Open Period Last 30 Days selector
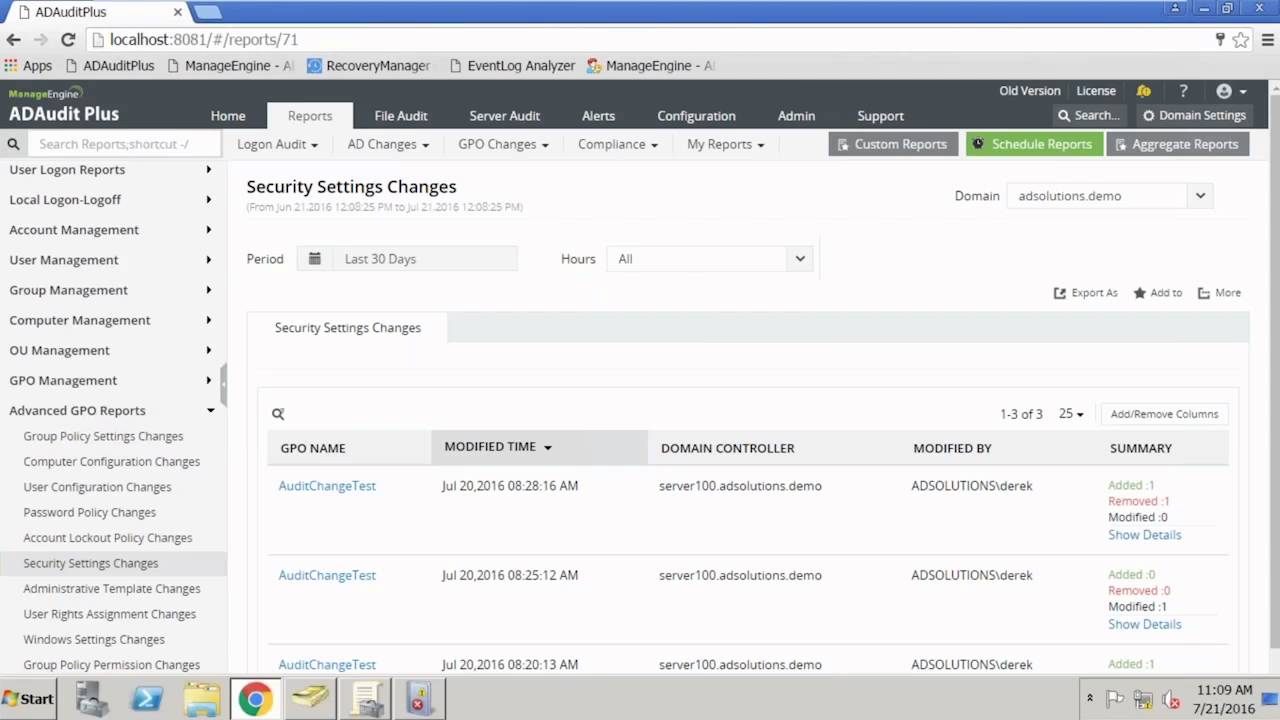The height and width of the screenshot is (720, 1280). point(407,259)
